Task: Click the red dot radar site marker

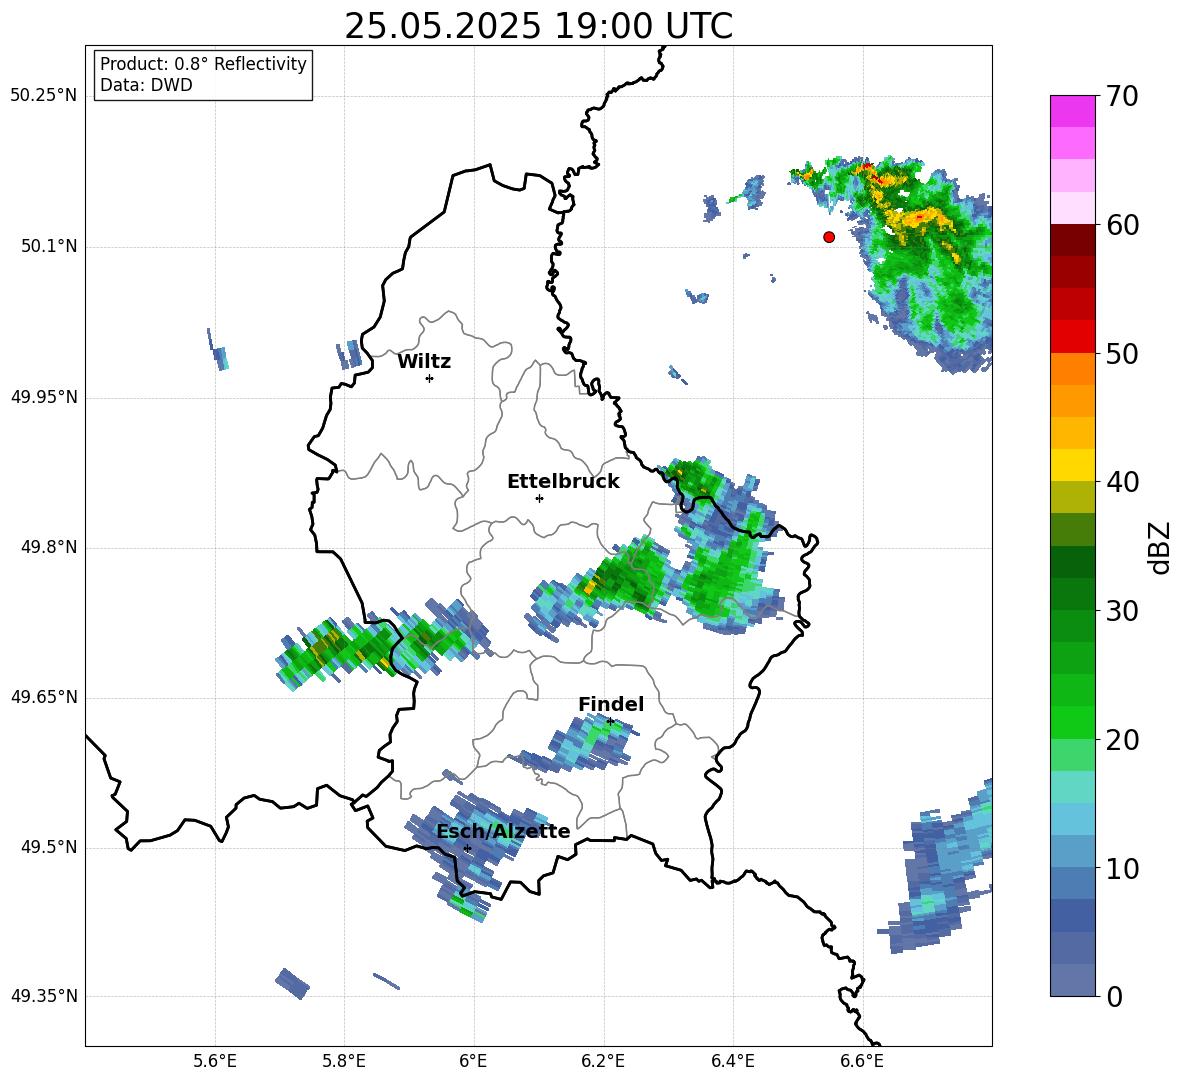Action: [829, 237]
